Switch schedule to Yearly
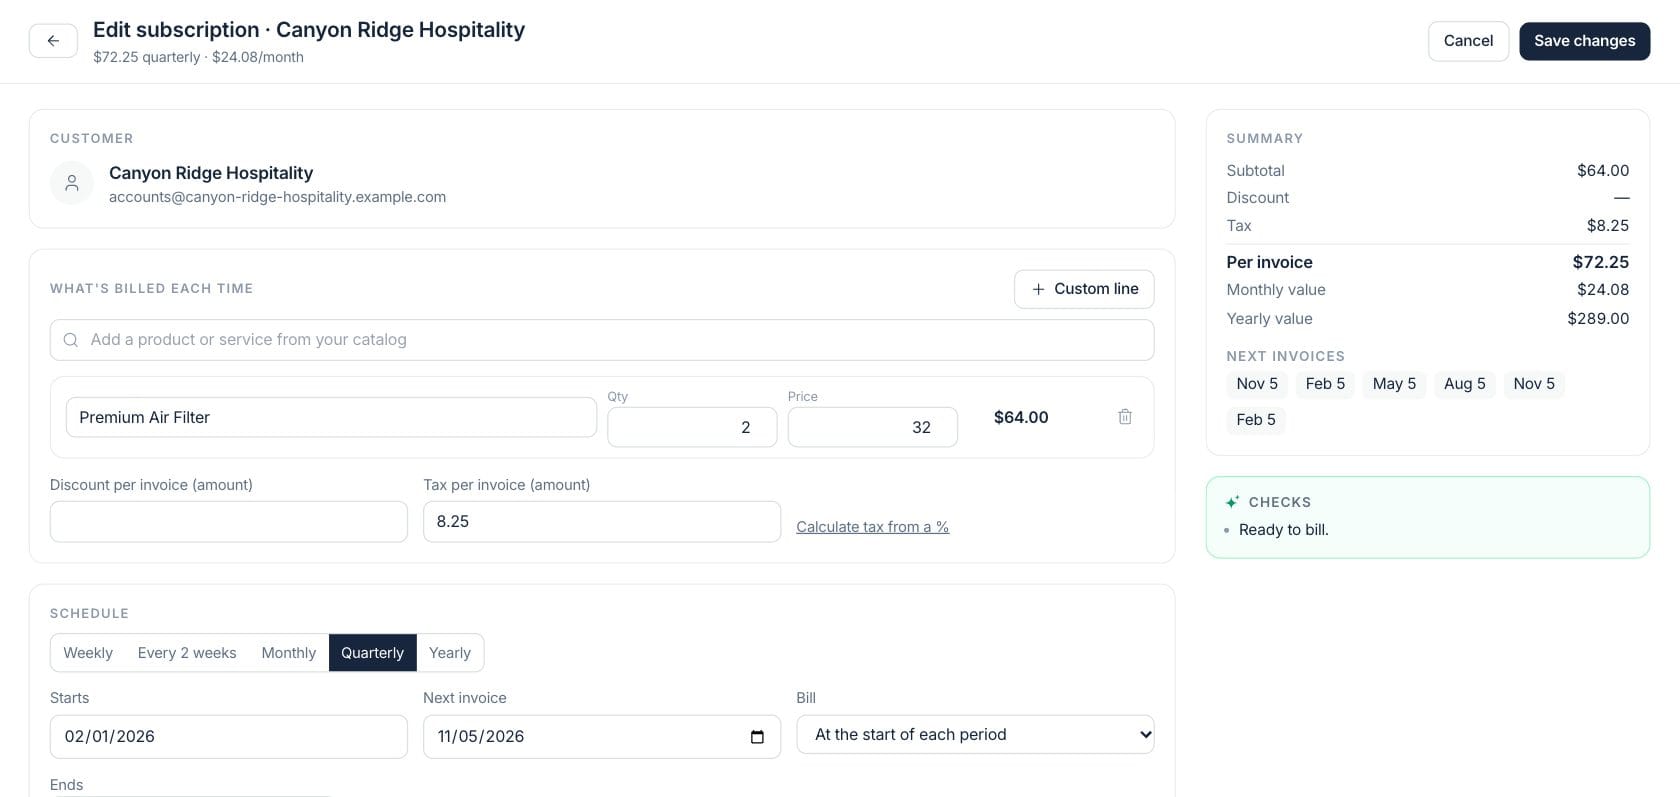The height and width of the screenshot is (797, 1680). click(450, 653)
